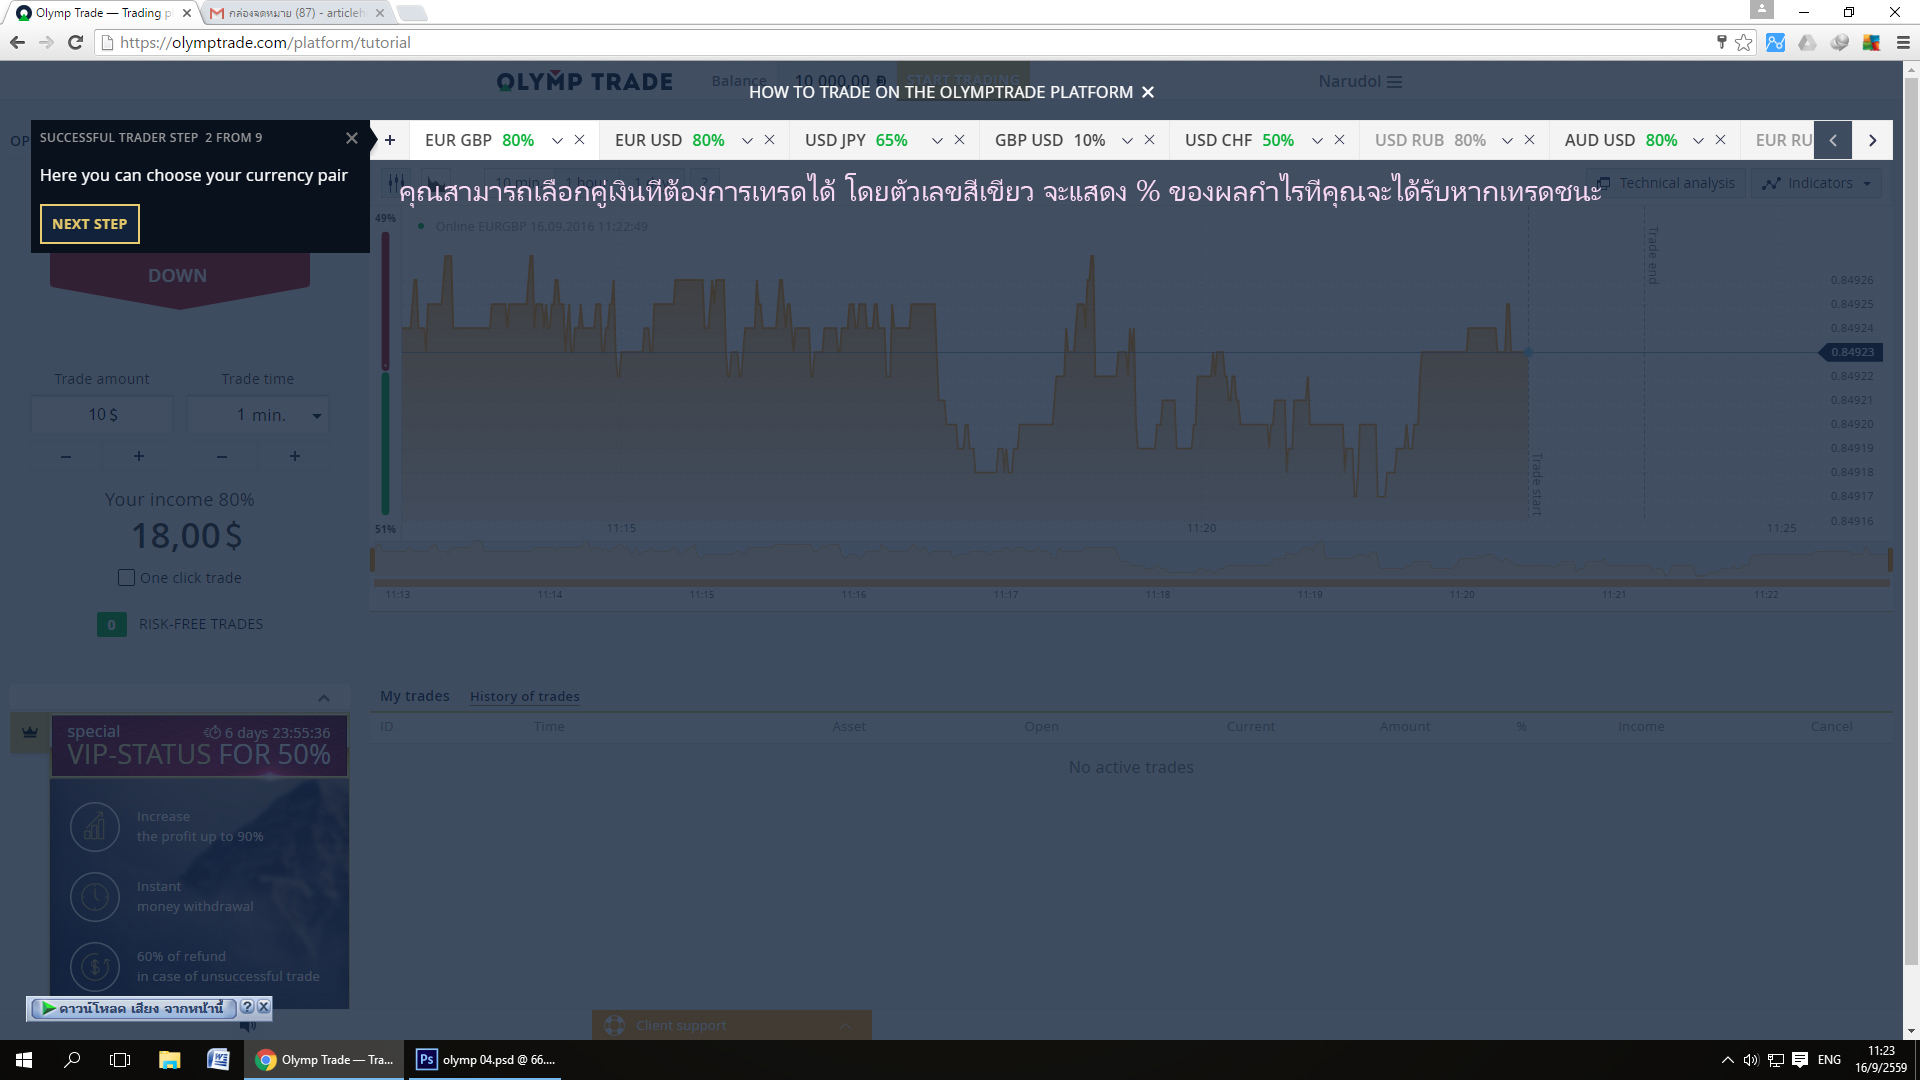The image size is (1920, 1080).
Task: Collapse the side panel chevron
Action: 323,698
